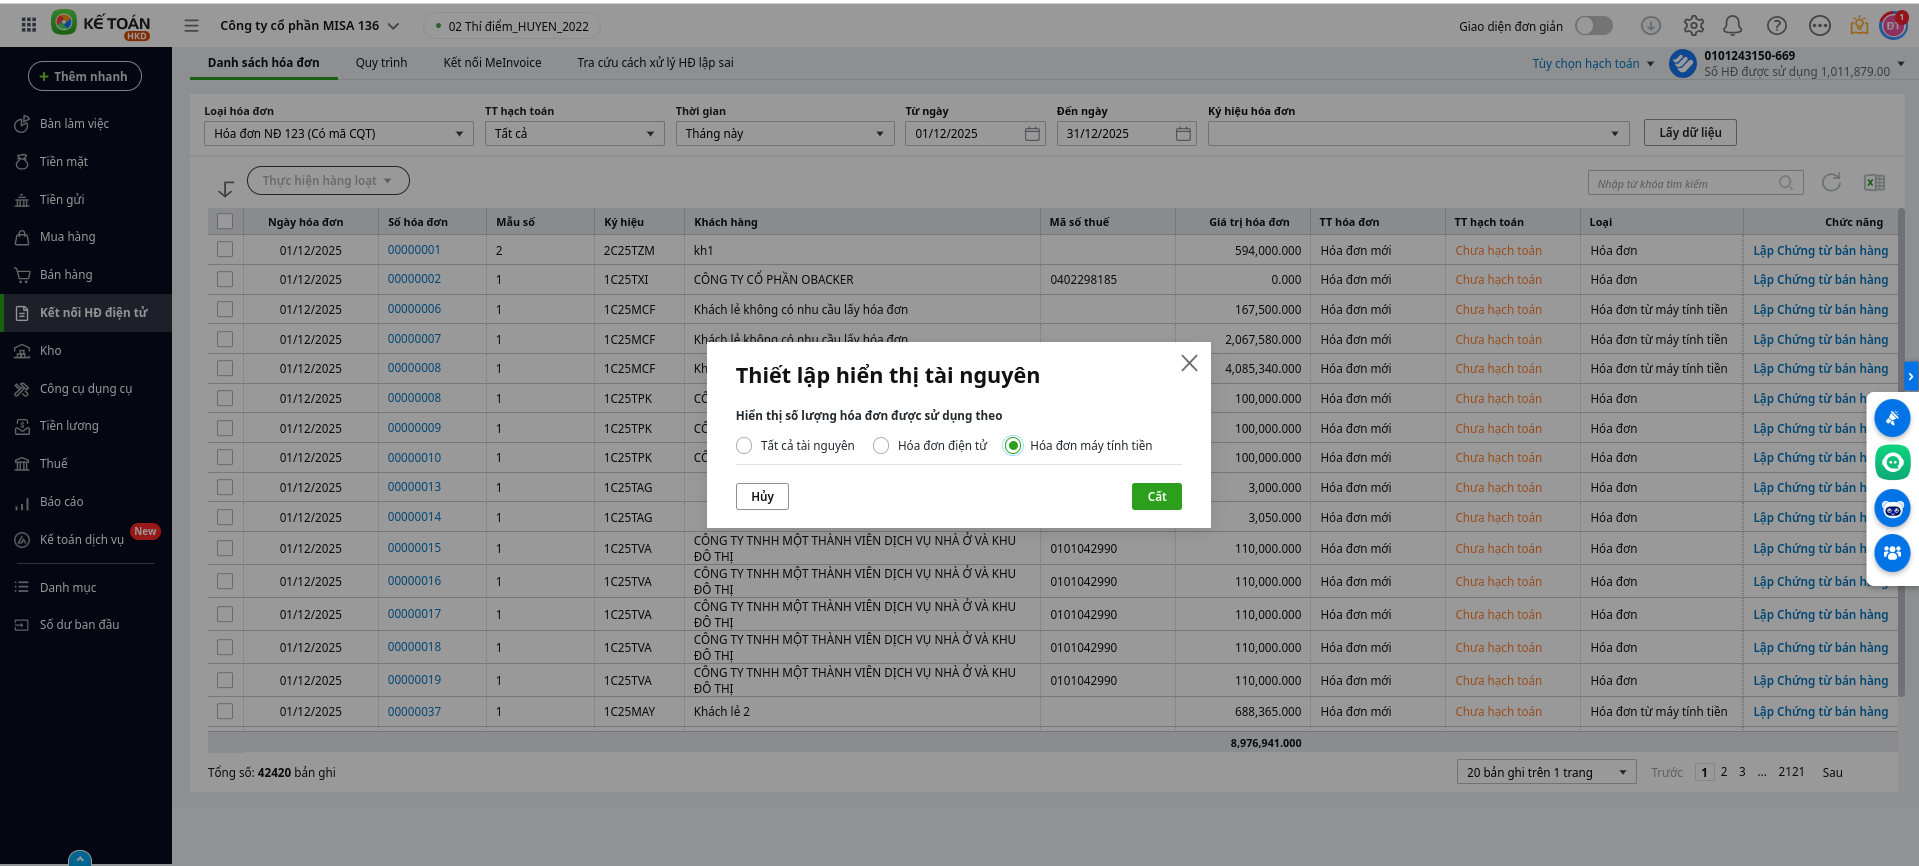Viewport: 1919px width, 866px height.
Task: Toggle Giao diện đơn giản switch
Action: pyautogui.click(x=1593, y=26)
